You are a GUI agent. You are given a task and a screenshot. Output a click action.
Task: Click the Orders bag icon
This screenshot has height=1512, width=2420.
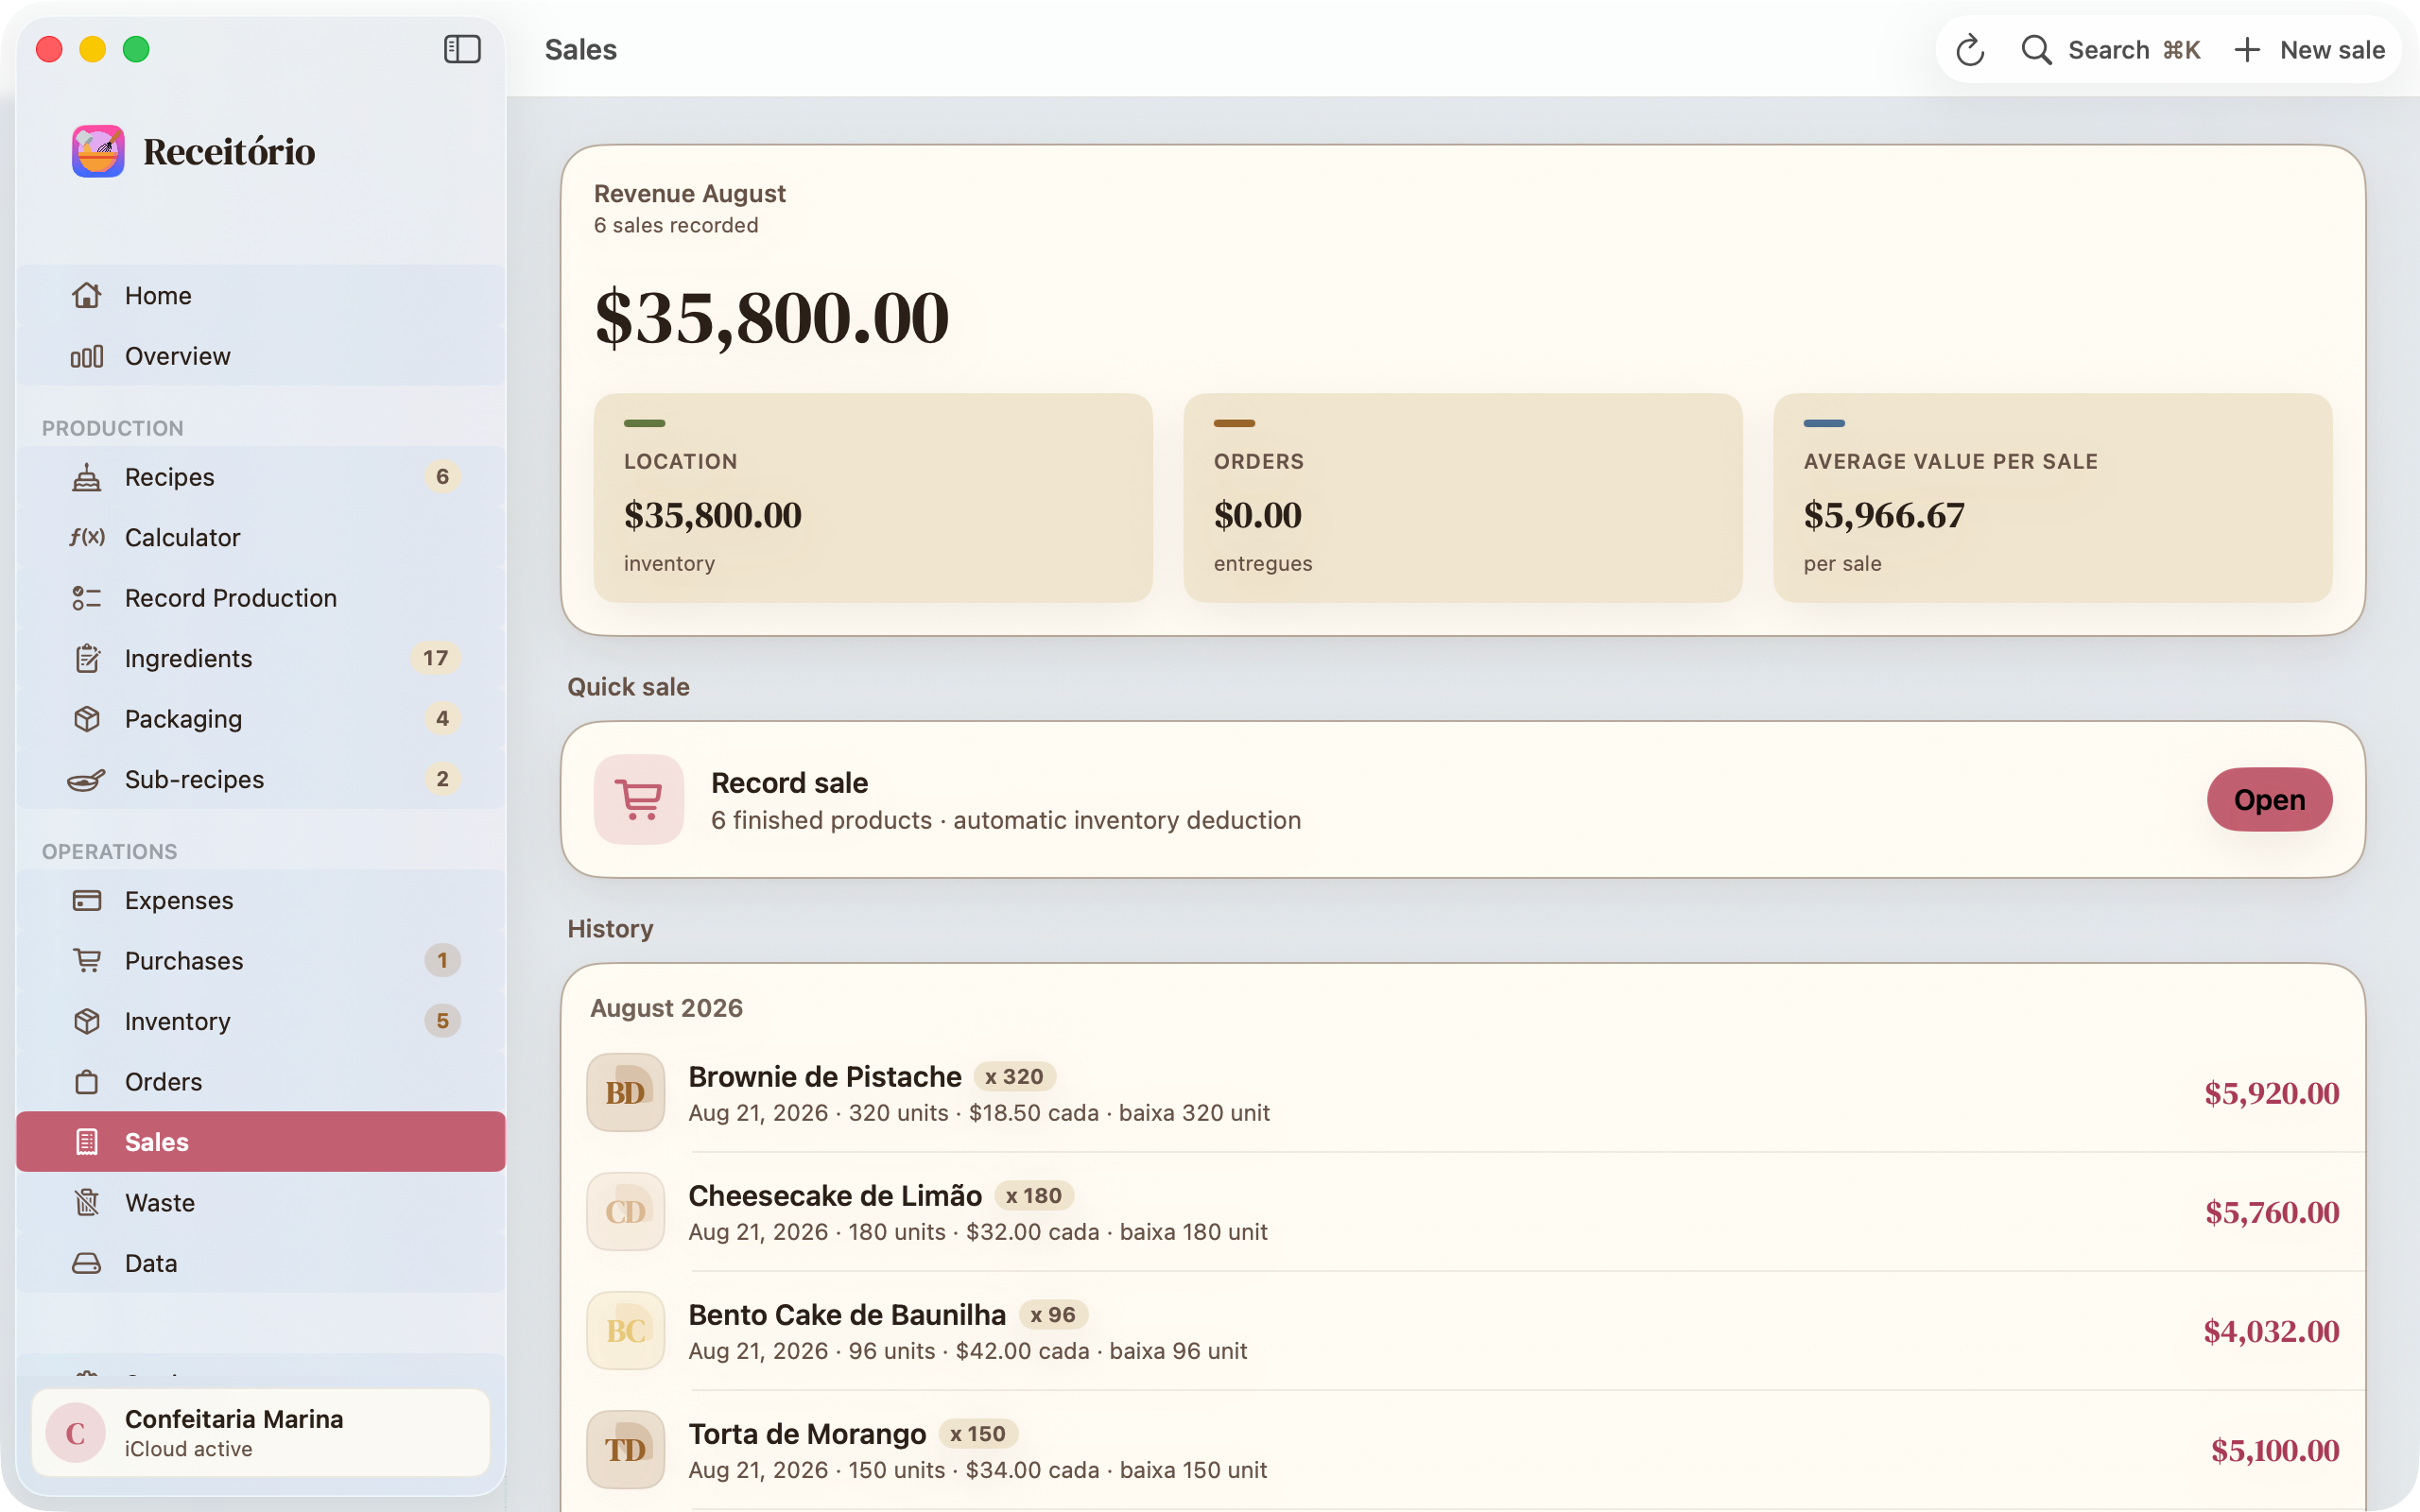click(x=87, y=1081)
